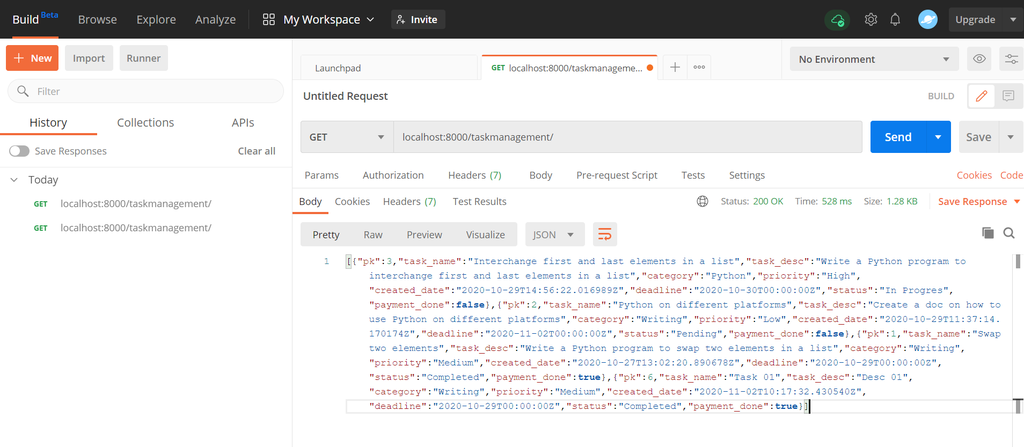This screenshot has height=447, width=1024.
Task: Open the JSON format dropdown
Action: tap(554, 234)
